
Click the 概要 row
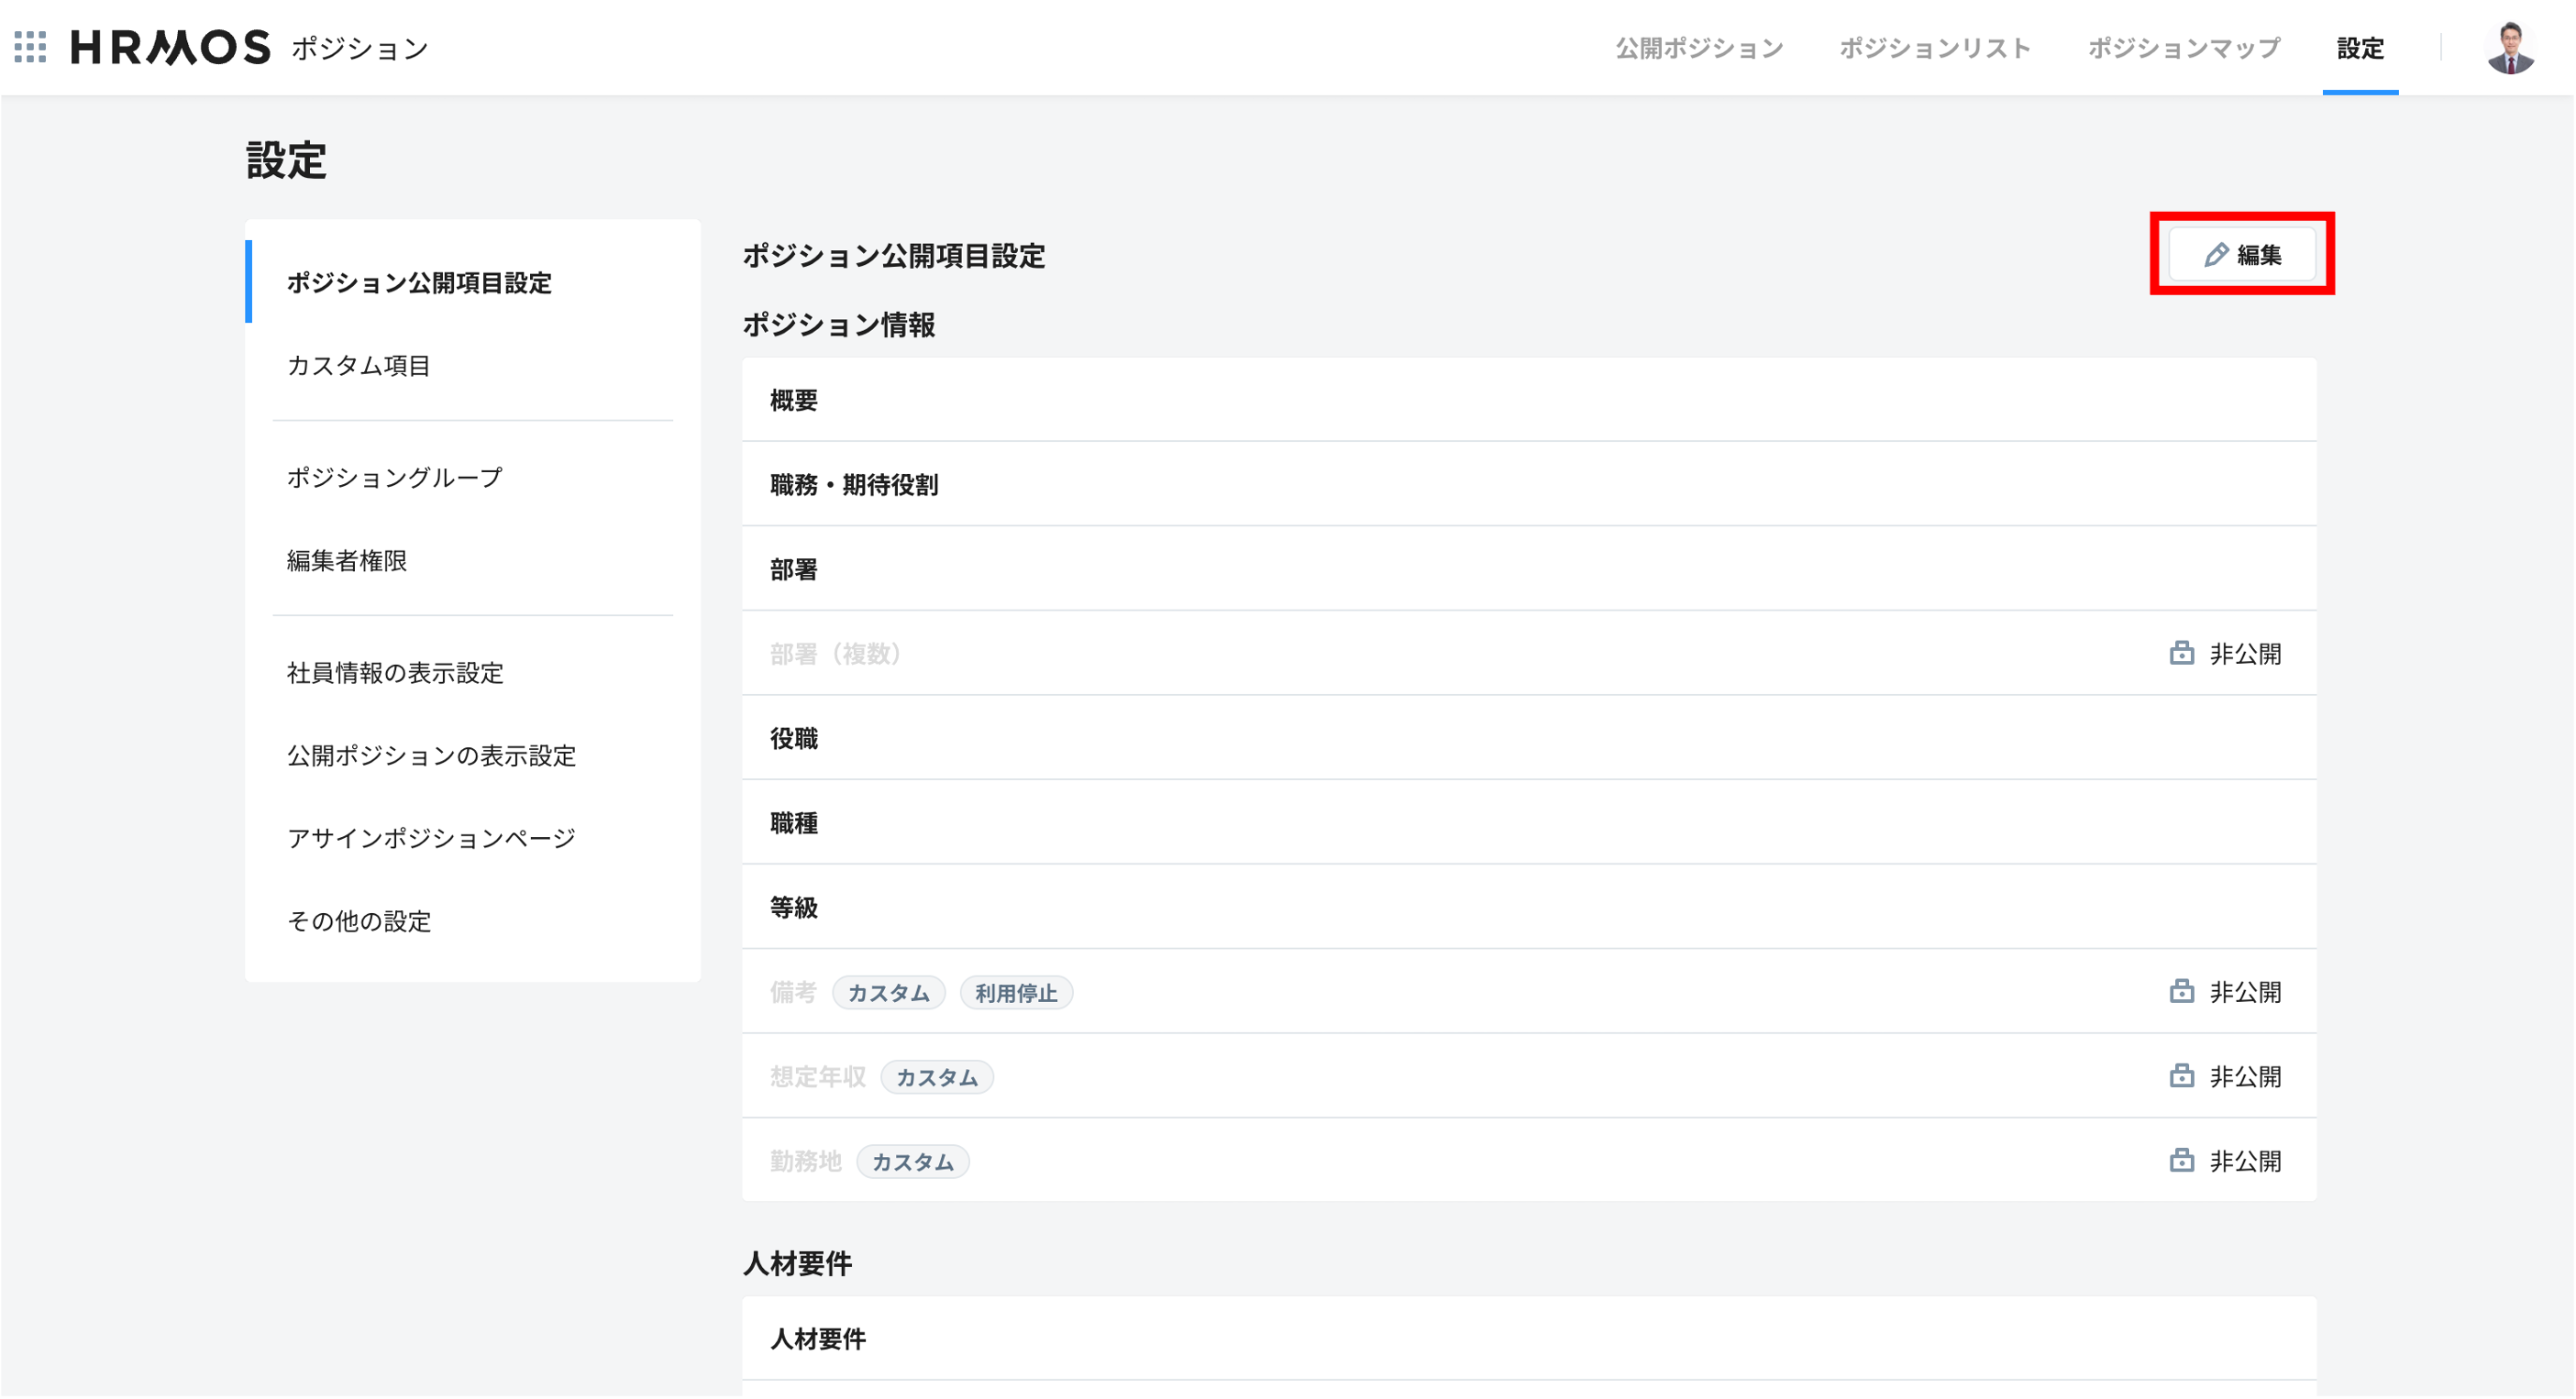[x=1529, y=401]
